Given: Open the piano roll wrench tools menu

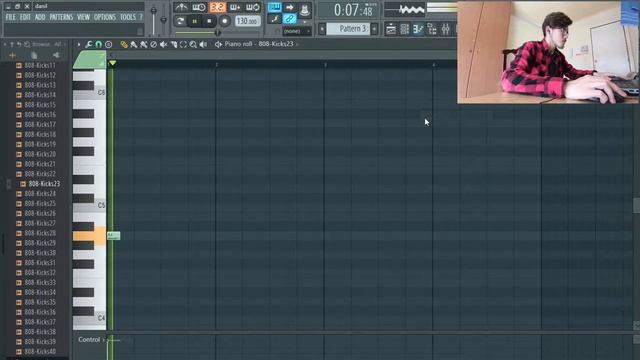Looking at the screenshot, I should pyautogui.click(x=89, y=44).
